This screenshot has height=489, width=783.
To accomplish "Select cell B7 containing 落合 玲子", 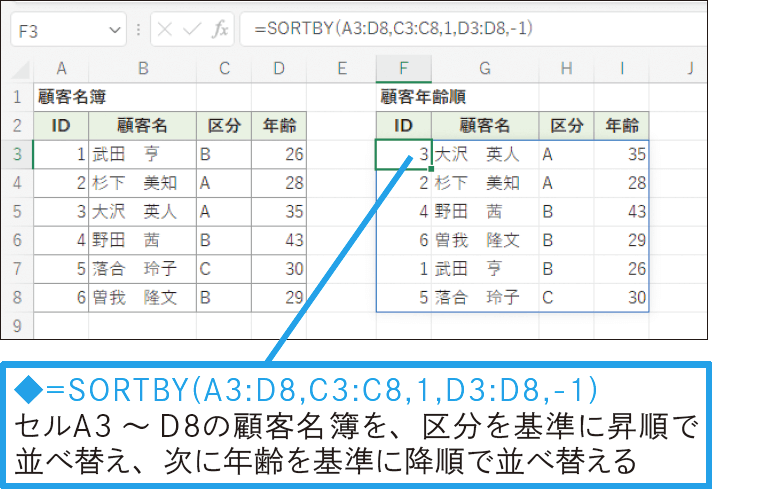I will 142,269.
